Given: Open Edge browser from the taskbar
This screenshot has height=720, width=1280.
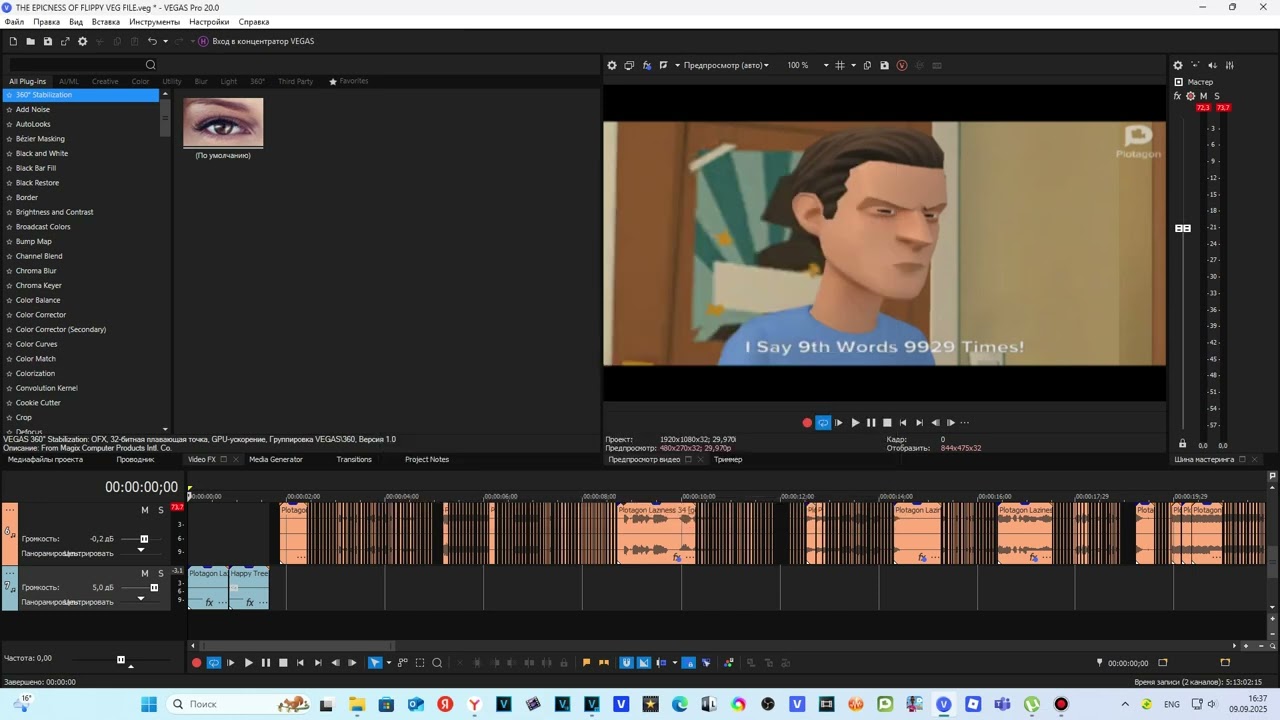Looking at the screenshot, I should 680,704.
